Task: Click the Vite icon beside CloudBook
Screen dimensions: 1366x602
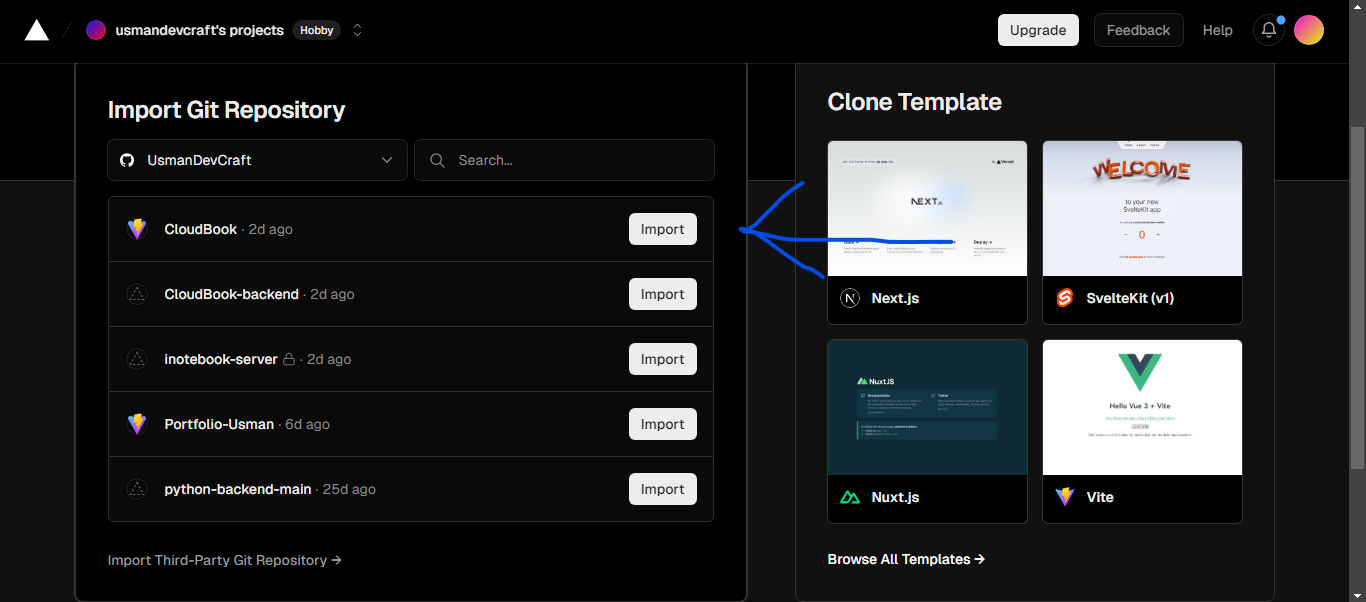Action: coord(137,229)
